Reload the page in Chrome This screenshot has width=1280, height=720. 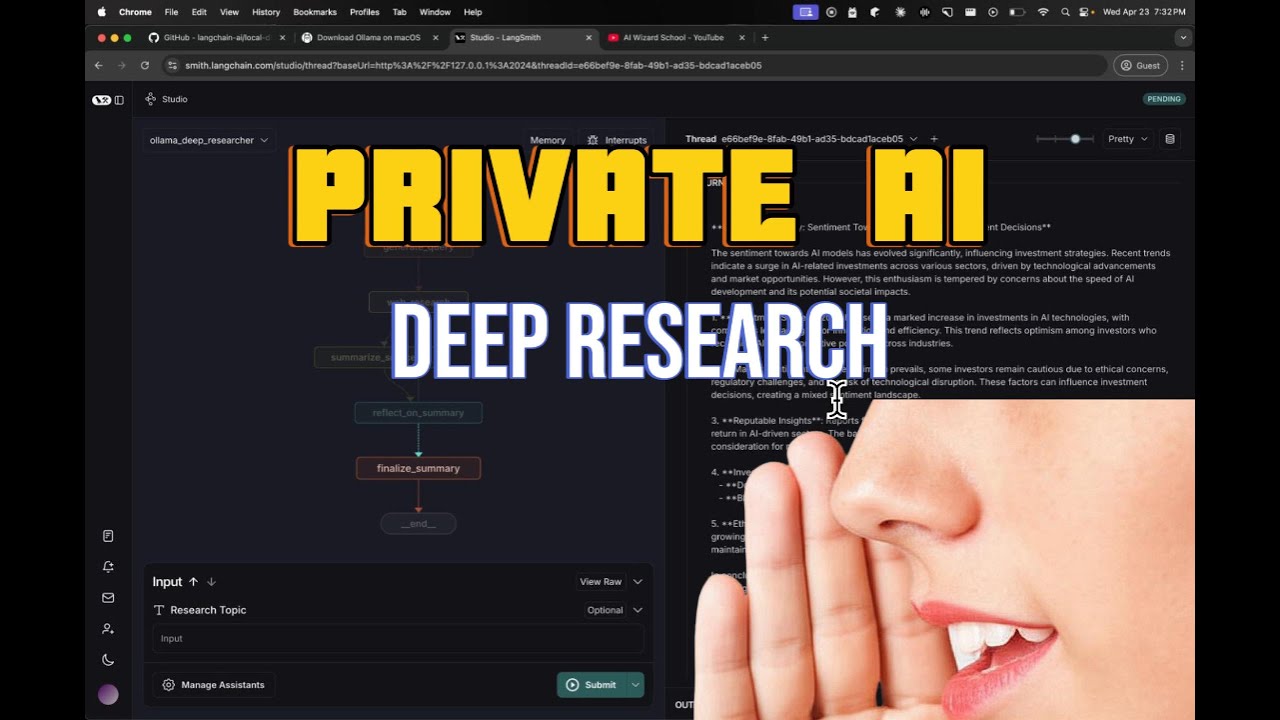(144, 65)
